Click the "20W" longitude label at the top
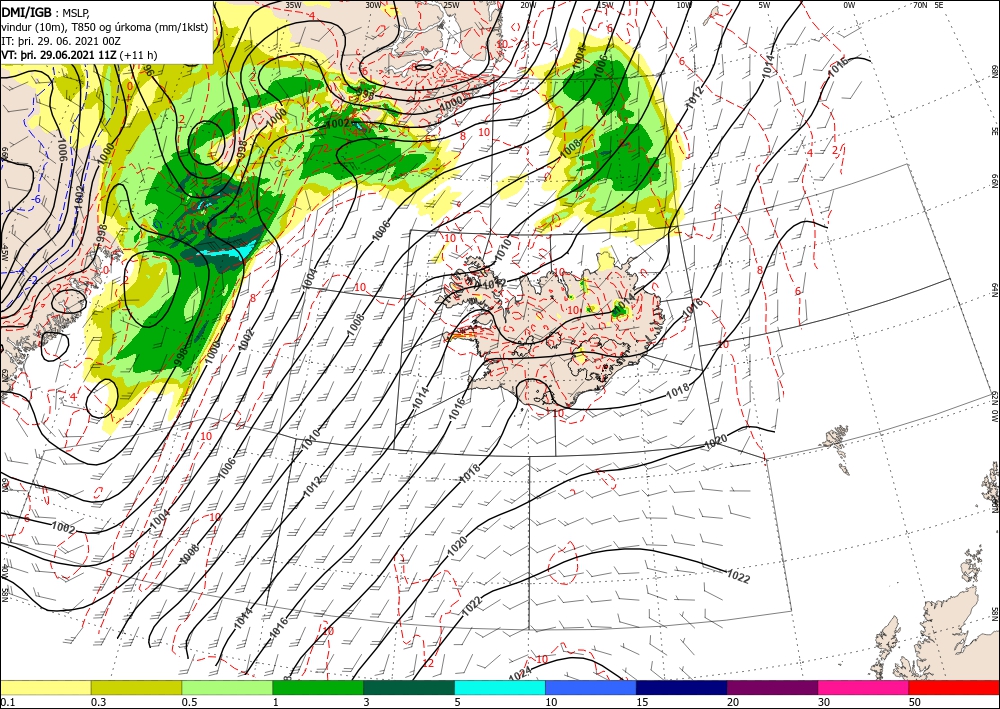1000x709 pixels. [528, 5]
